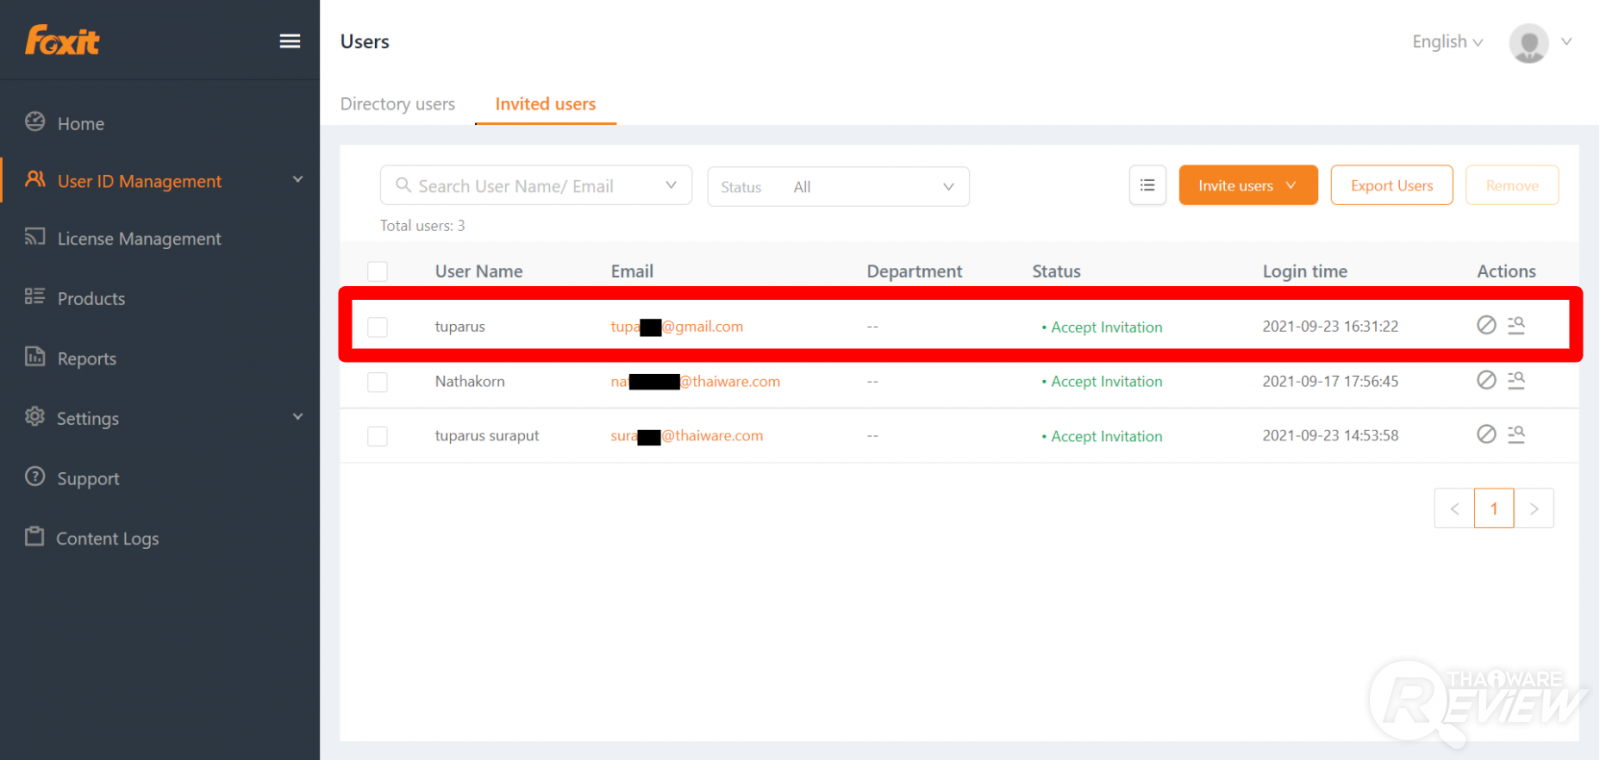Select the Invited users tab
1600x760 pixels.
click(x=545, y=104)
